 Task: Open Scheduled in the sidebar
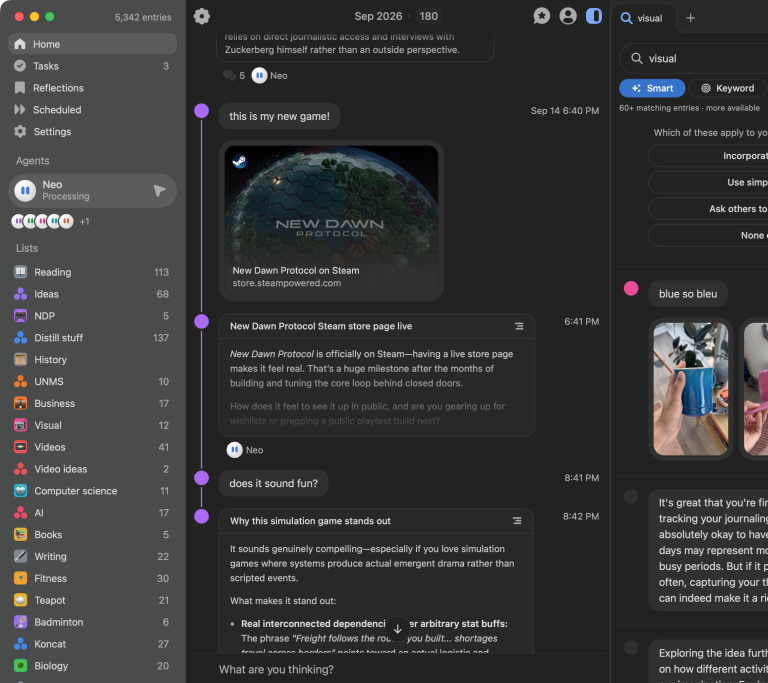pyautogui.click(x=93, y=110)
